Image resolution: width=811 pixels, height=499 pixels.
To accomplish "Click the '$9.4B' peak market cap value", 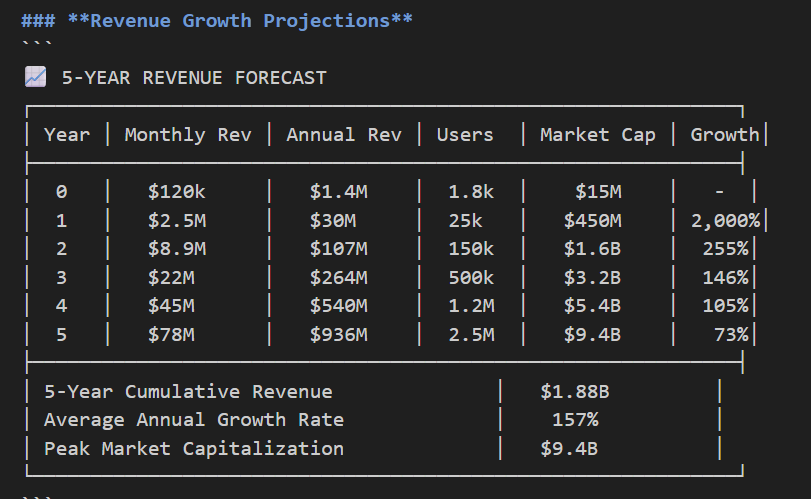I will [x=569, y=448].
